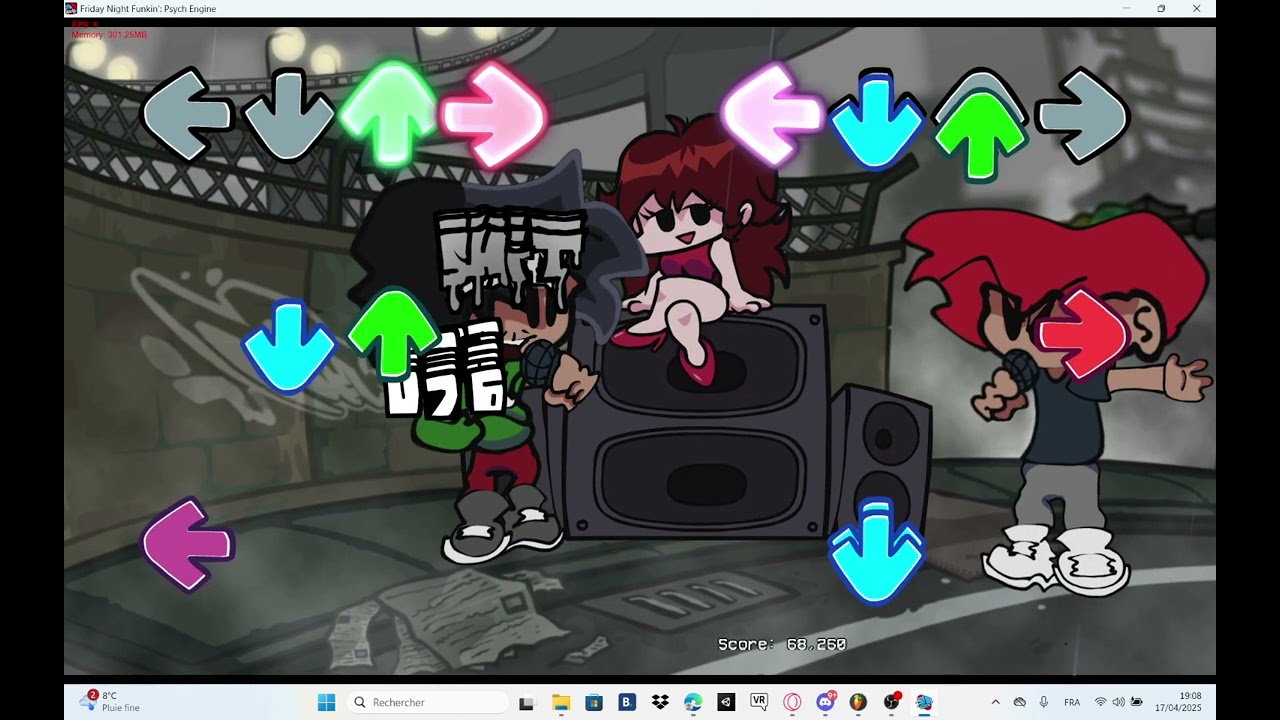Click the Memory usage counter text

coord(109,35)
